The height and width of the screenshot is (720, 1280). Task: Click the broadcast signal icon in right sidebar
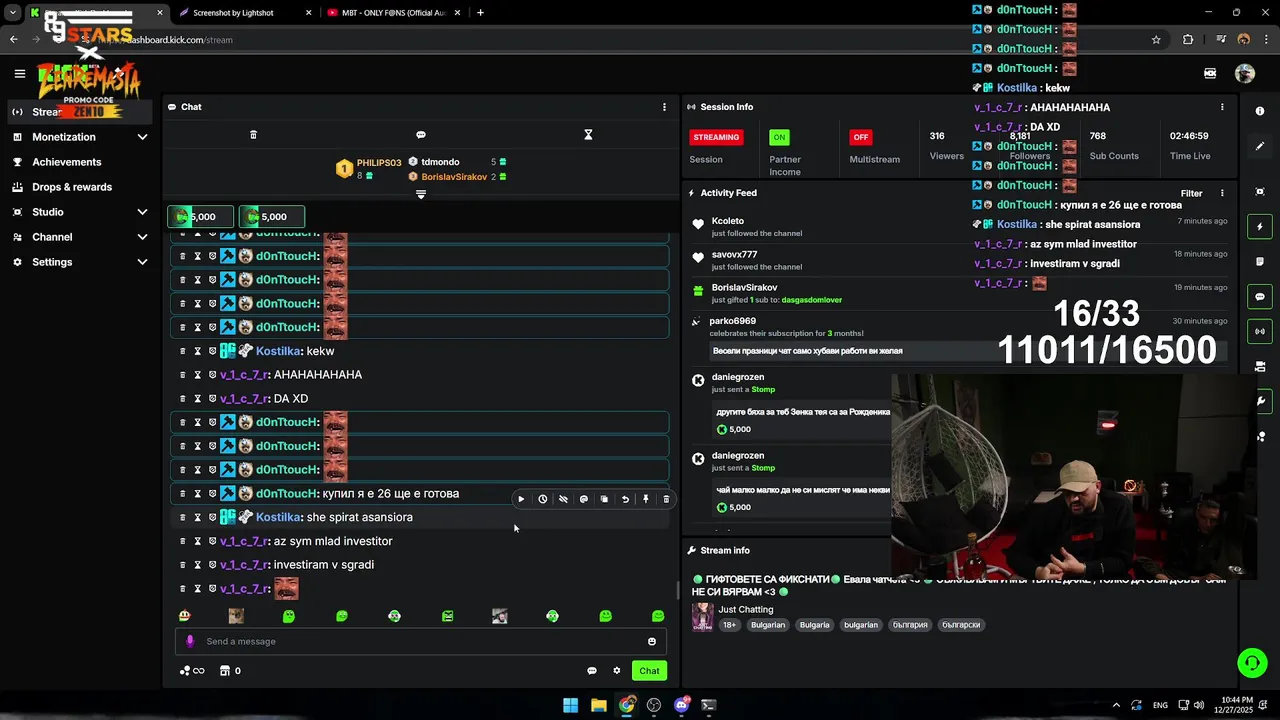[x=1260, y=331]
